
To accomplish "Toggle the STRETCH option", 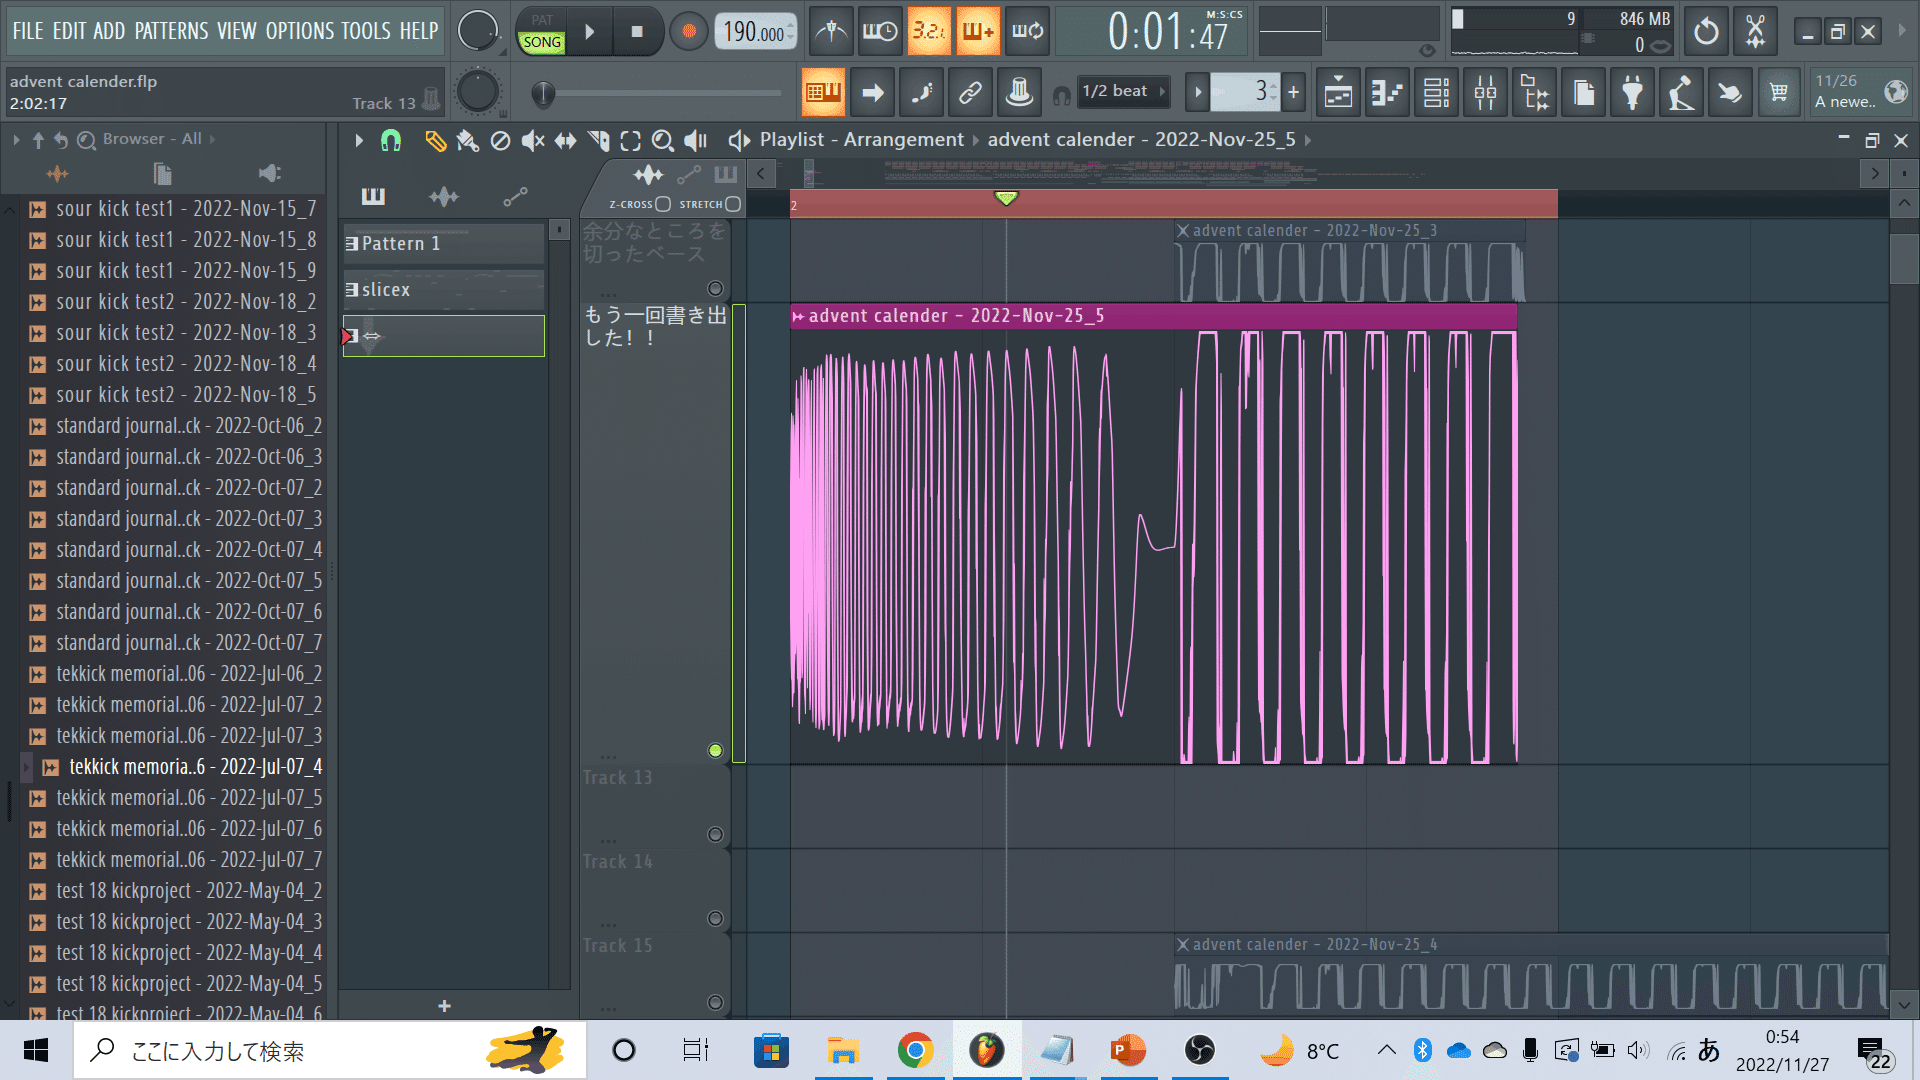I will 733,204.
